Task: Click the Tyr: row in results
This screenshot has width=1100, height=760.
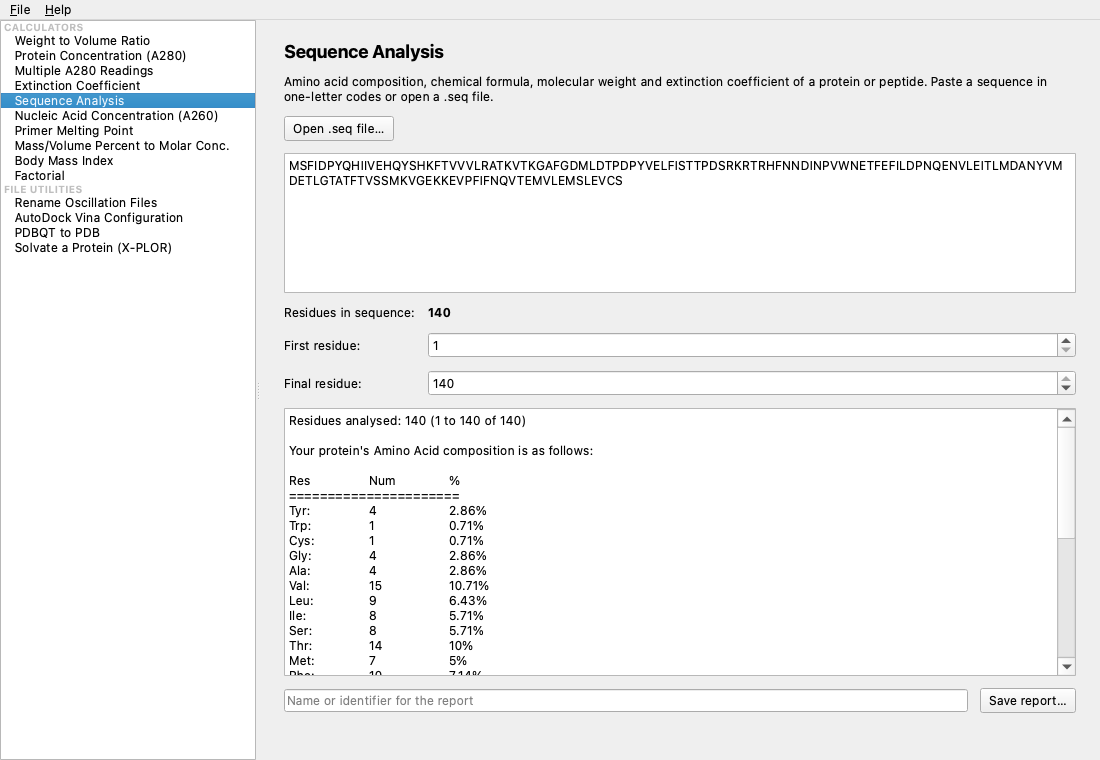Action: click(x=387, y=511)
